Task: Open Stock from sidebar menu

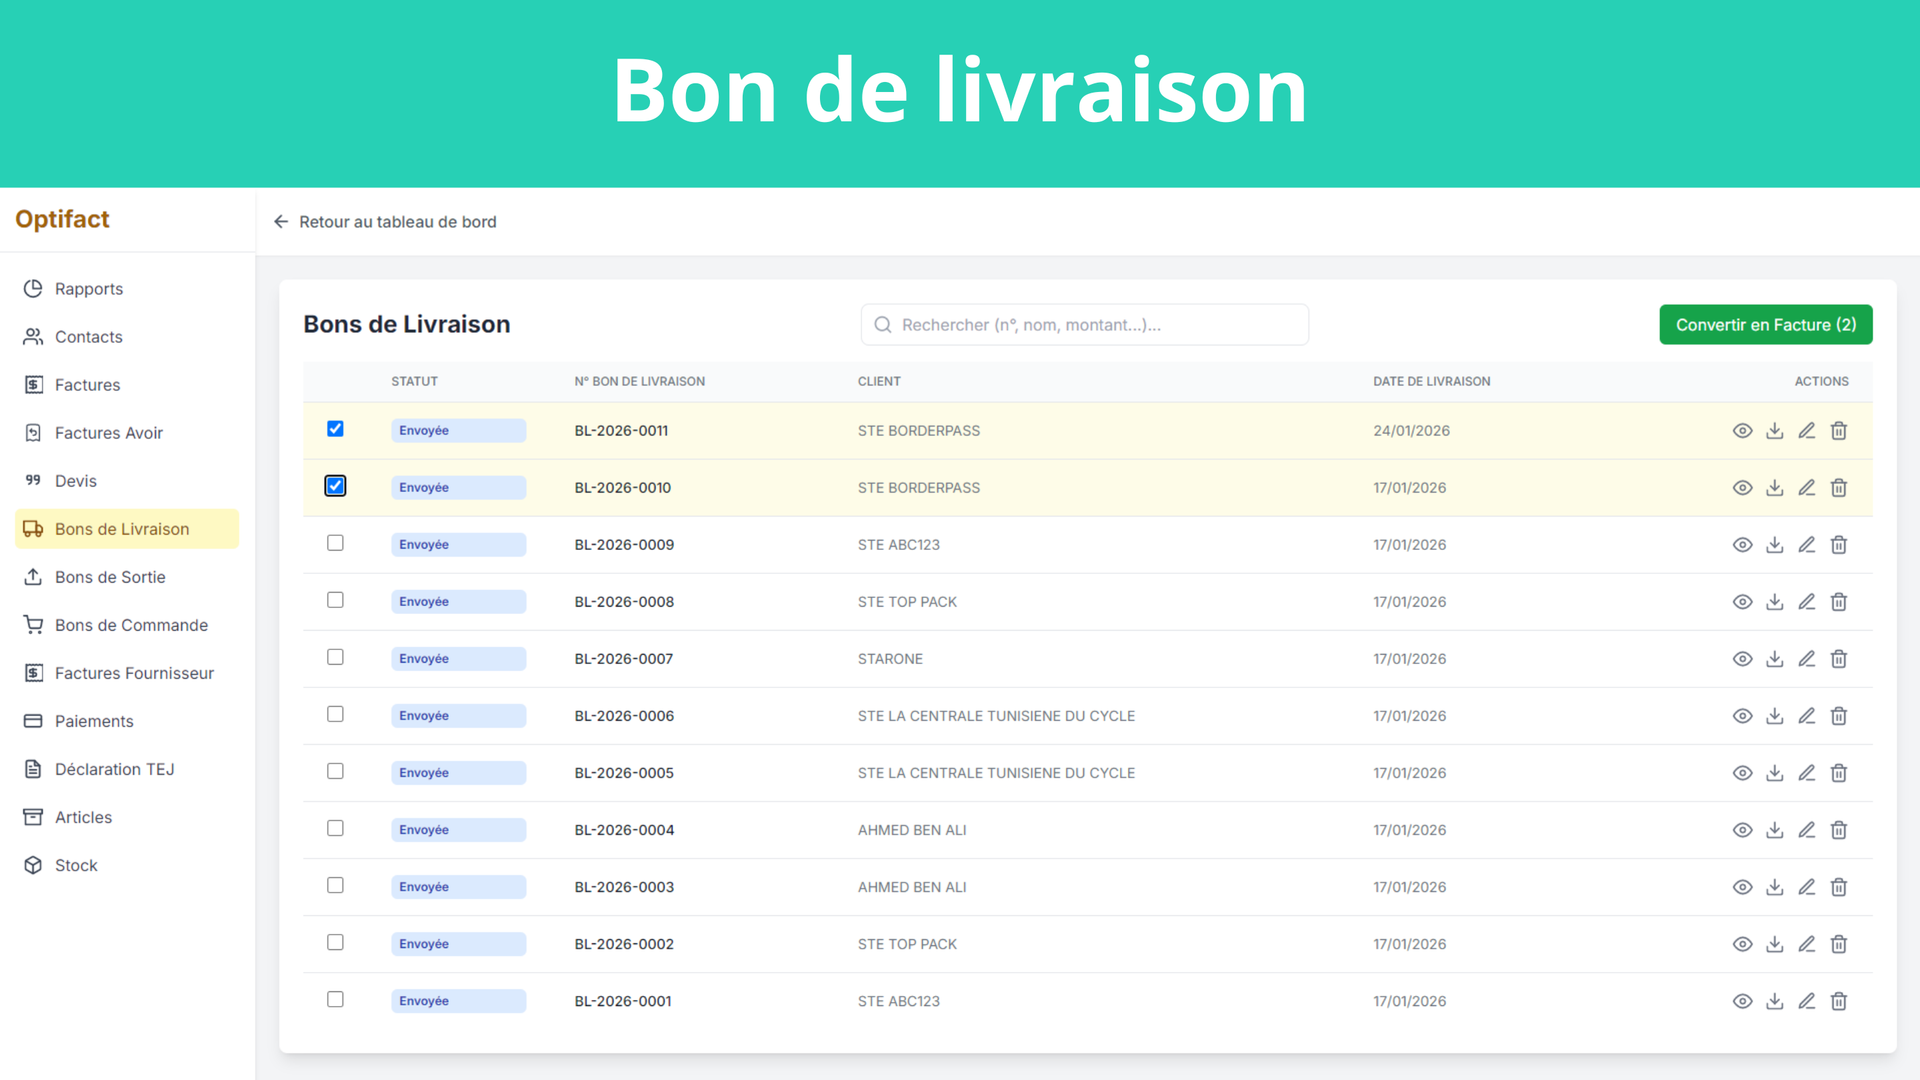Action: click(x=76, y=865)
